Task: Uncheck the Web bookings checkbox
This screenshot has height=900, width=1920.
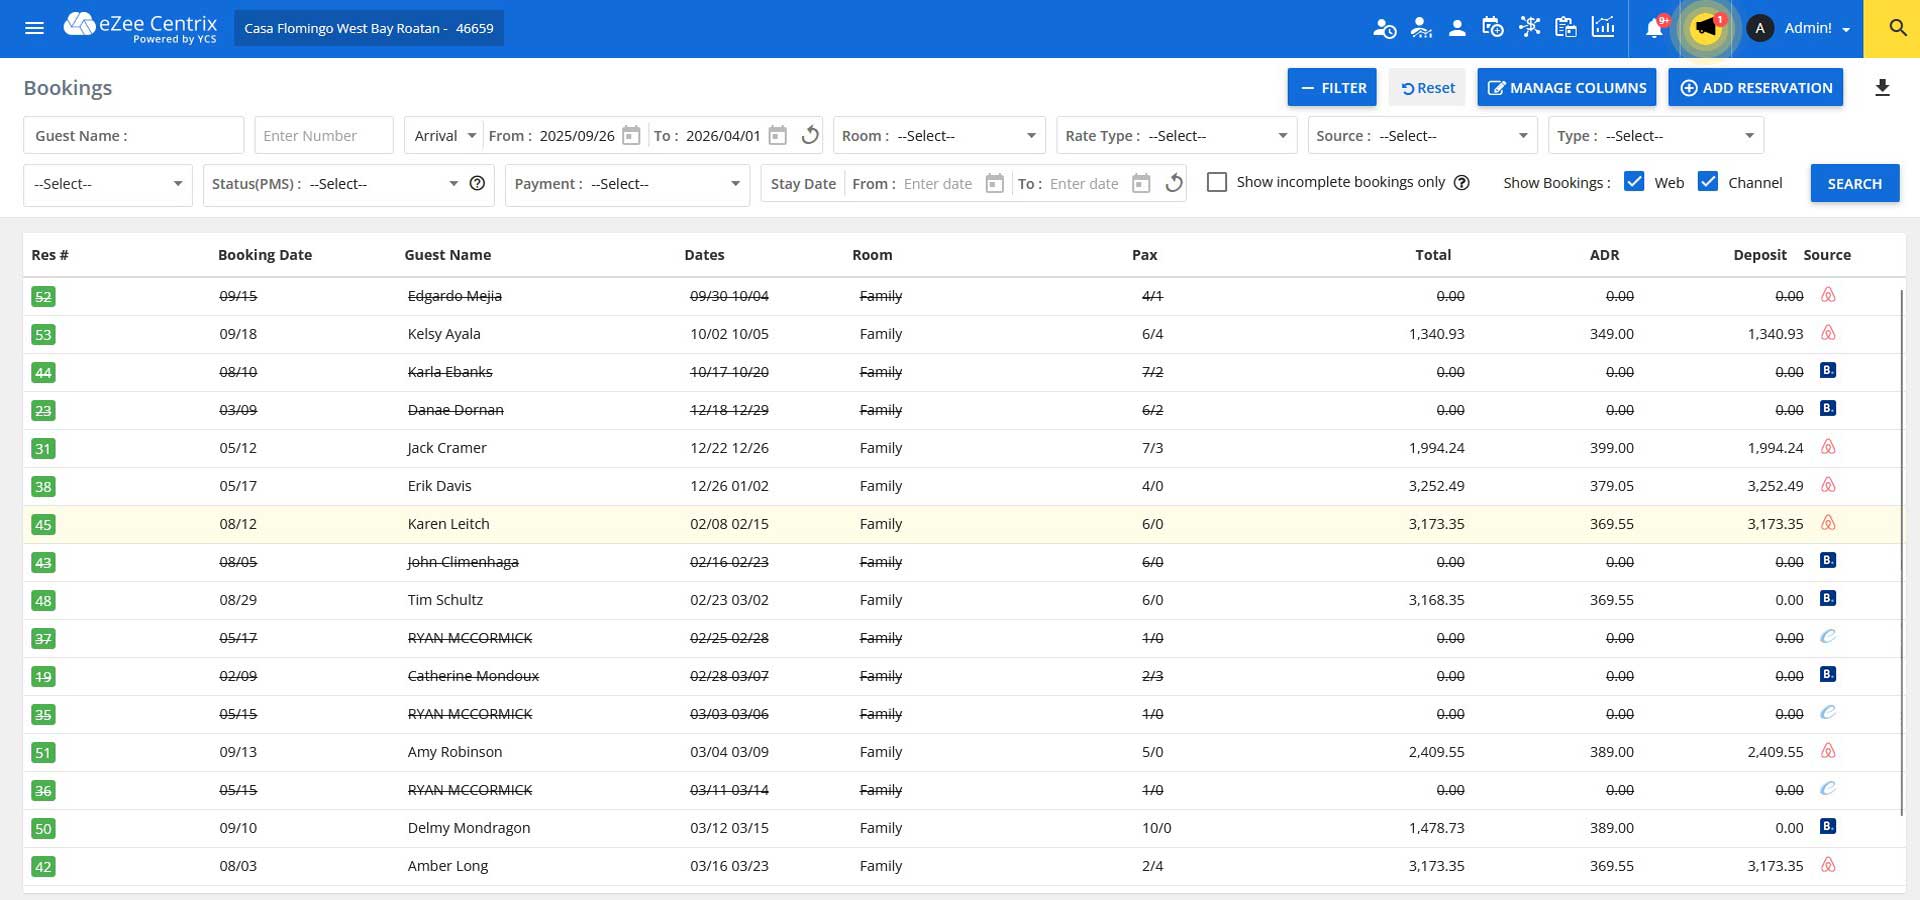Action: click(1634, 182)
